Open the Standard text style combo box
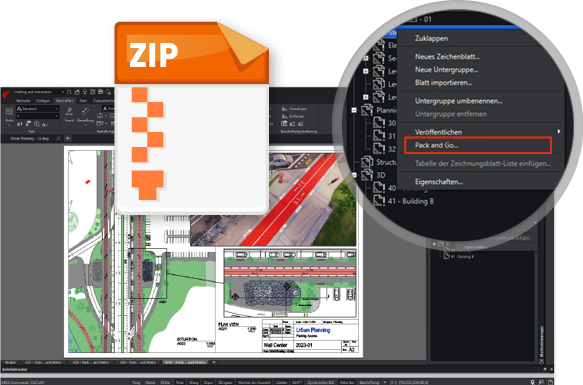The width and height of the screenshot is (583, 385). [x=38, y=109]
